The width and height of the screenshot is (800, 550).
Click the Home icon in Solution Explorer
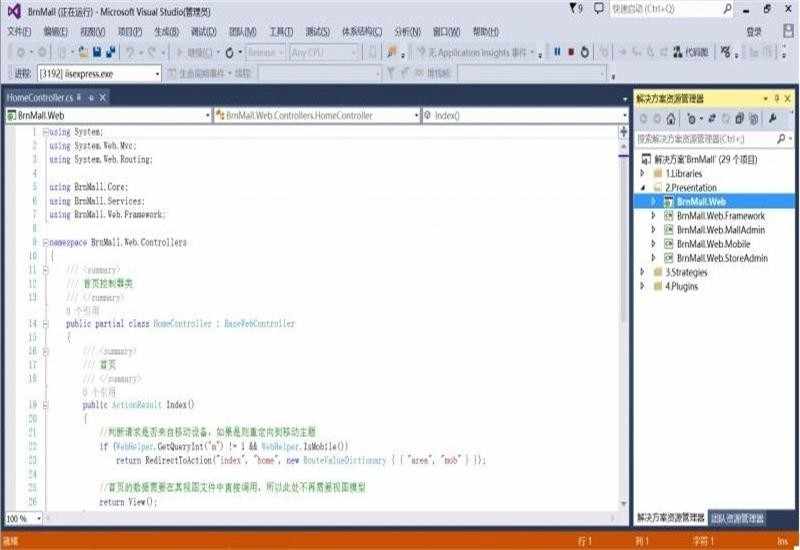671,119
